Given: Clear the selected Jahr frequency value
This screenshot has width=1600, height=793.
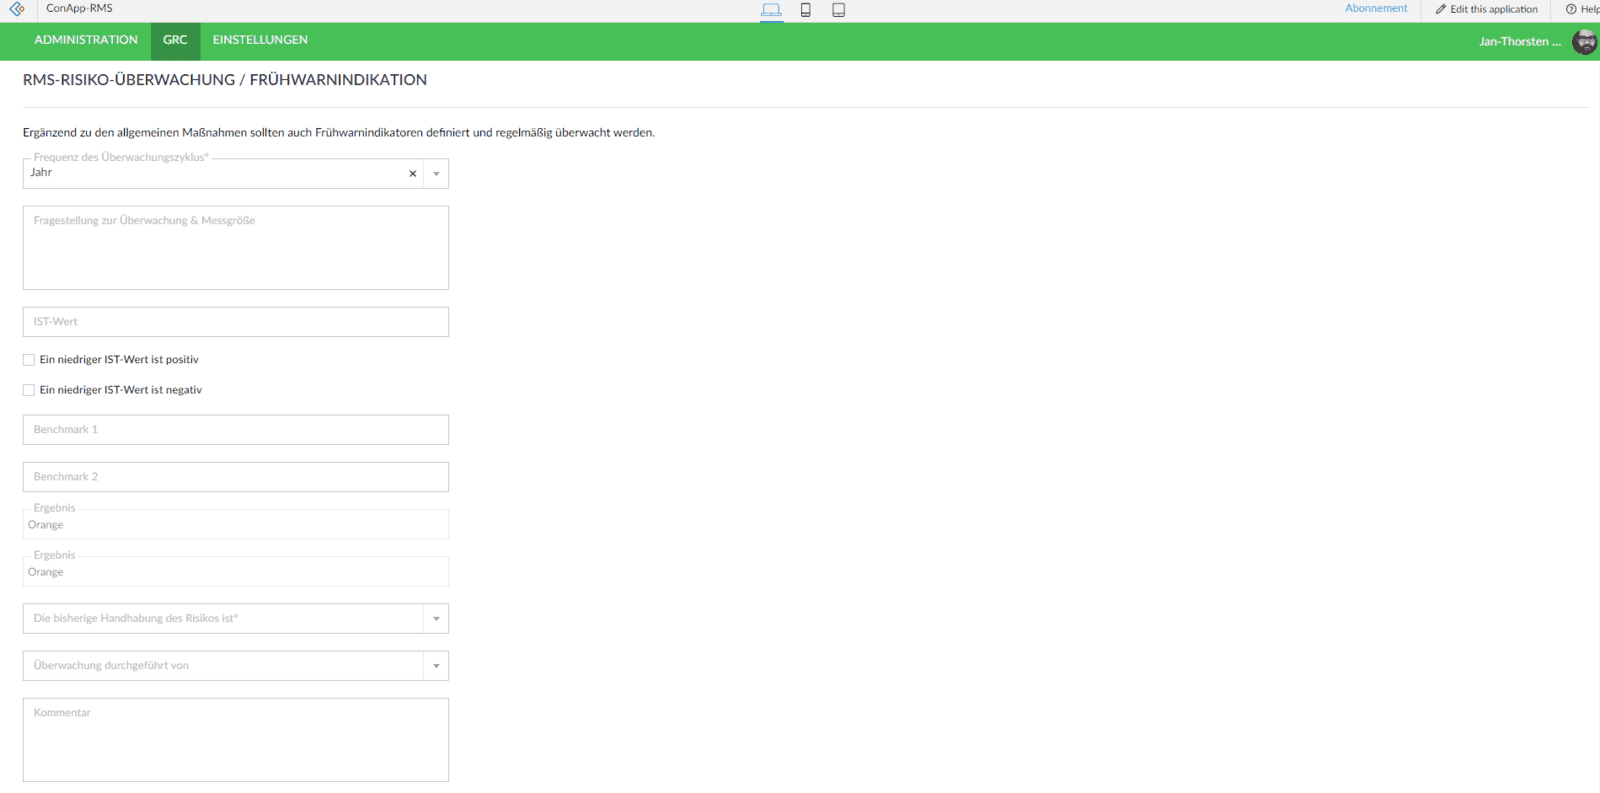Looking at the screenshot, I should 412,174.
